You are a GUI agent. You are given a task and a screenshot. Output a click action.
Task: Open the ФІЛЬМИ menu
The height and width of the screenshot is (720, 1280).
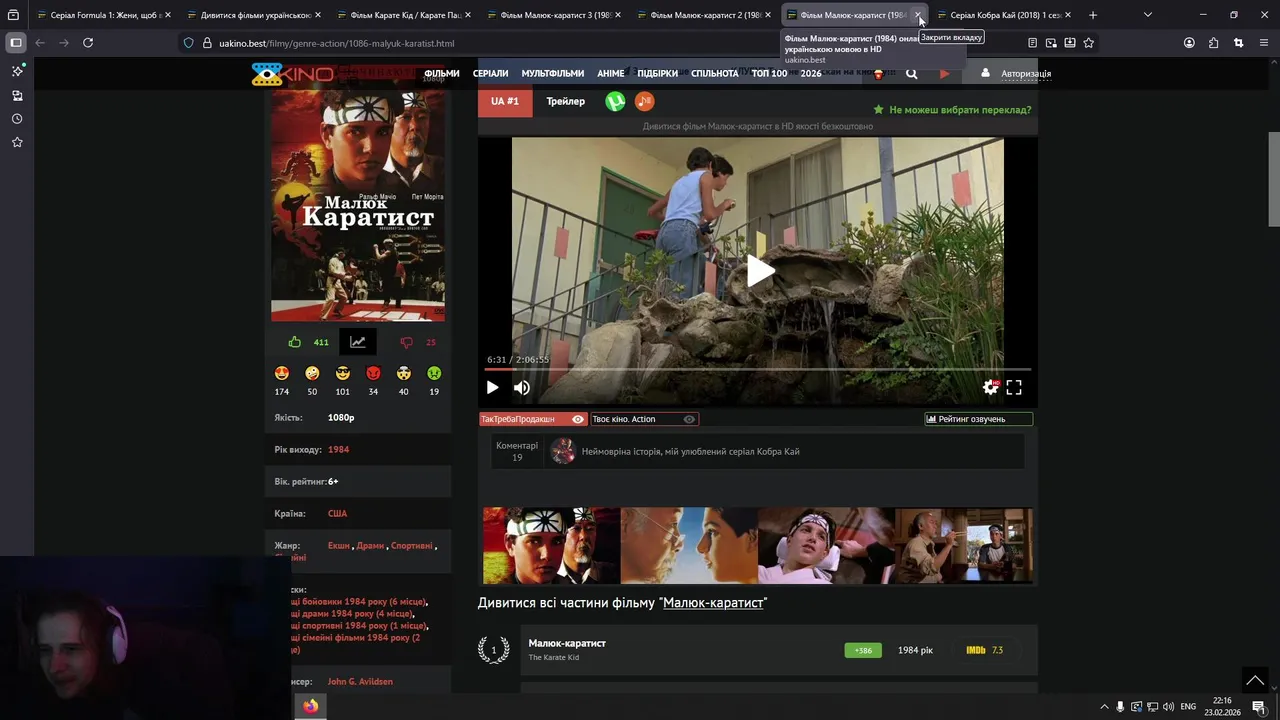[441, 73]
